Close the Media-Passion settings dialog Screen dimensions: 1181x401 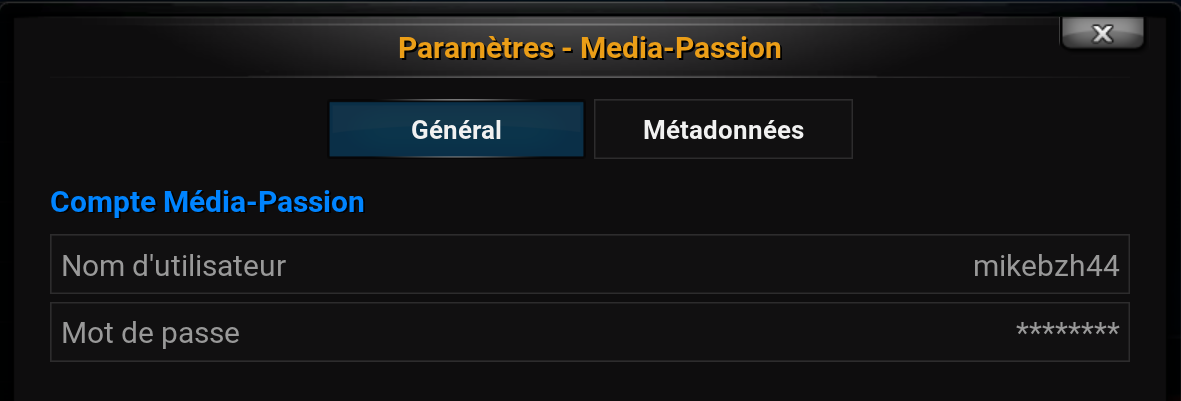pyautogui.click(x=1102, y=35)
